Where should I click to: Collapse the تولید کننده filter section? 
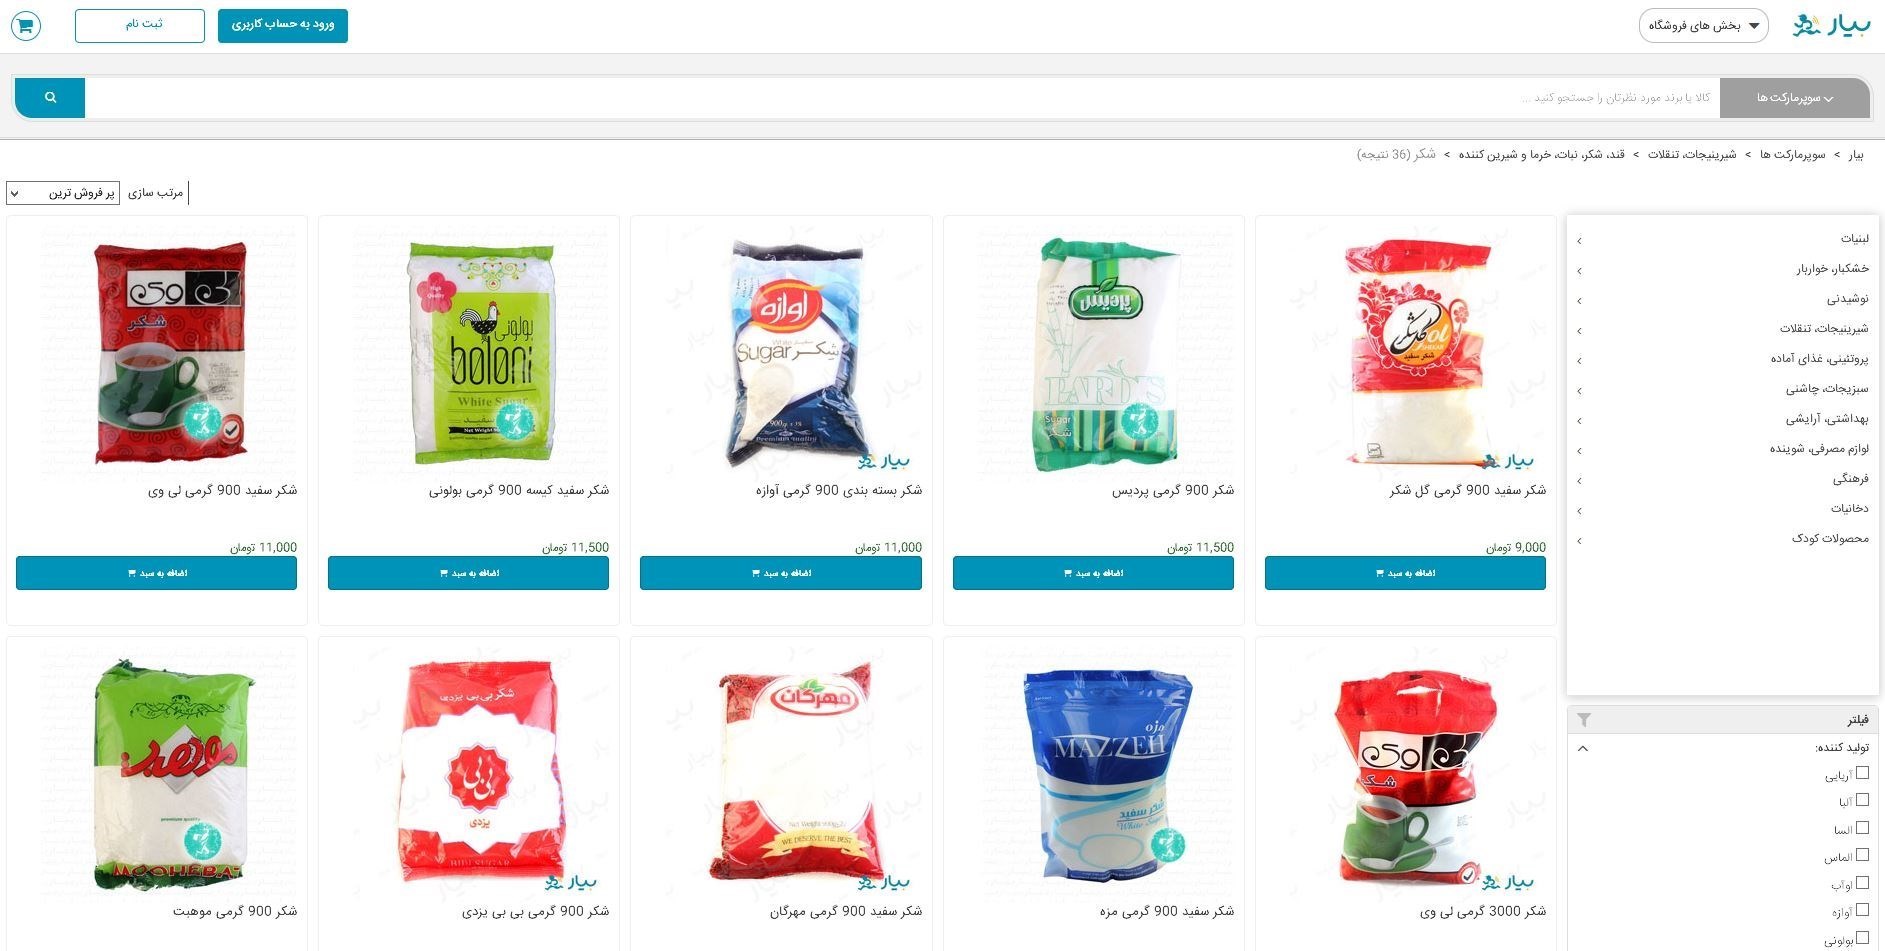click(1583, 748)
